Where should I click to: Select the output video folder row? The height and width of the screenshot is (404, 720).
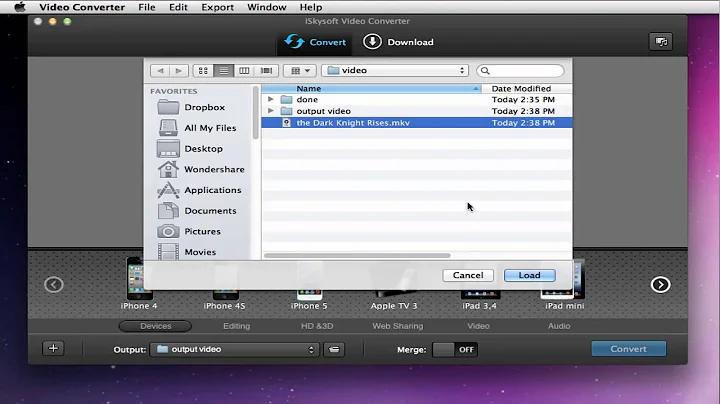click(417, 111)
